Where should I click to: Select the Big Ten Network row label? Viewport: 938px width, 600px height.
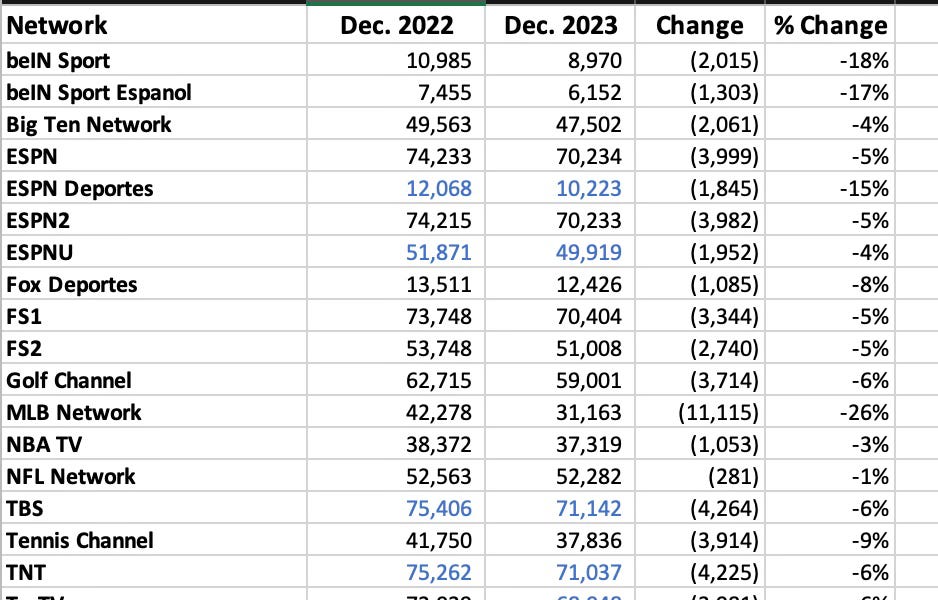click(x=90, y=124)
